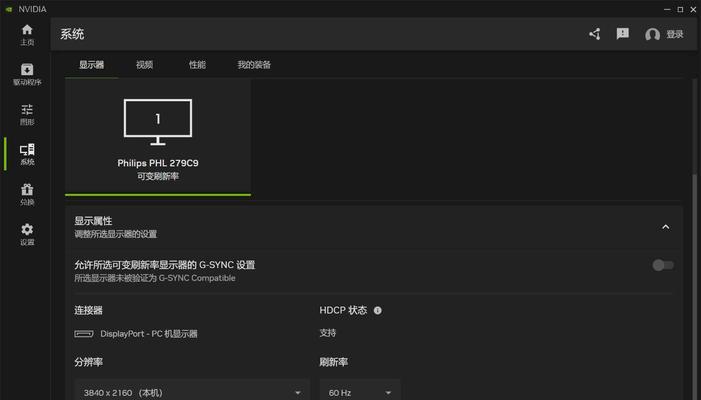The width and height of the screenshot is (701, 400).
Task: Click the 刷新率 label
Action: pos(334,362)
